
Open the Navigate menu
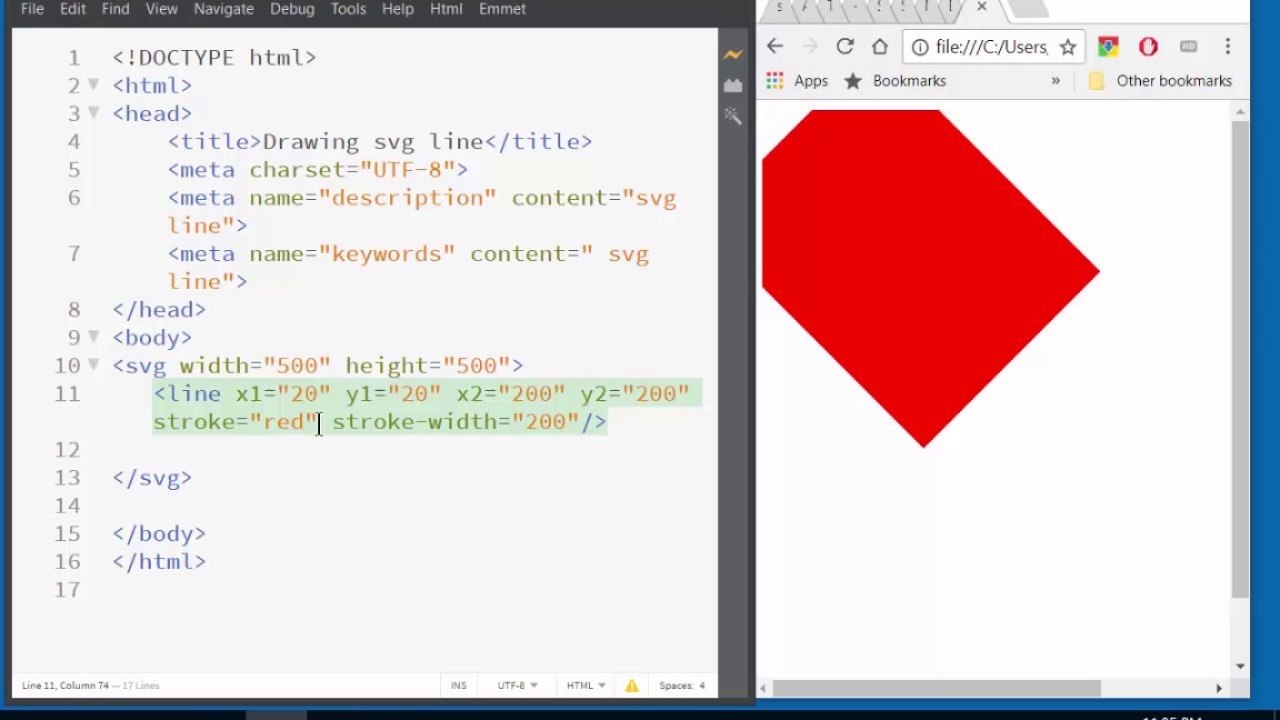coord(223,9)
